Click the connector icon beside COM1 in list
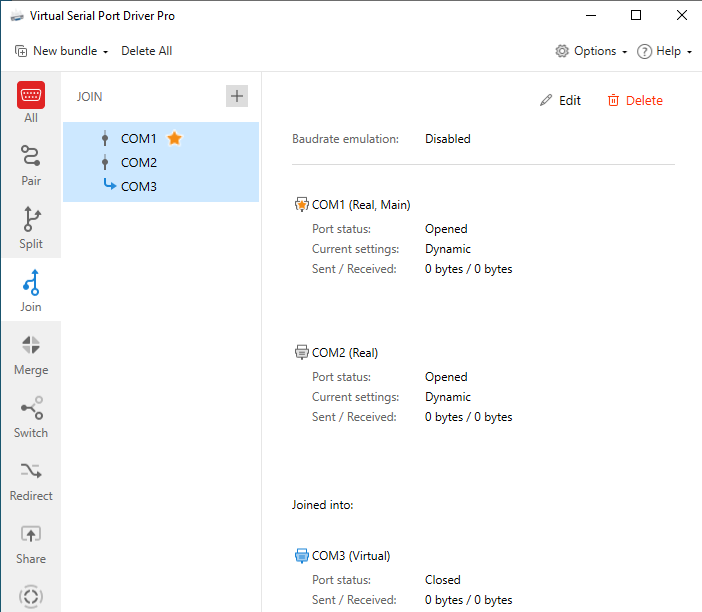Viewport: 702px width, 612px height. 105,138
